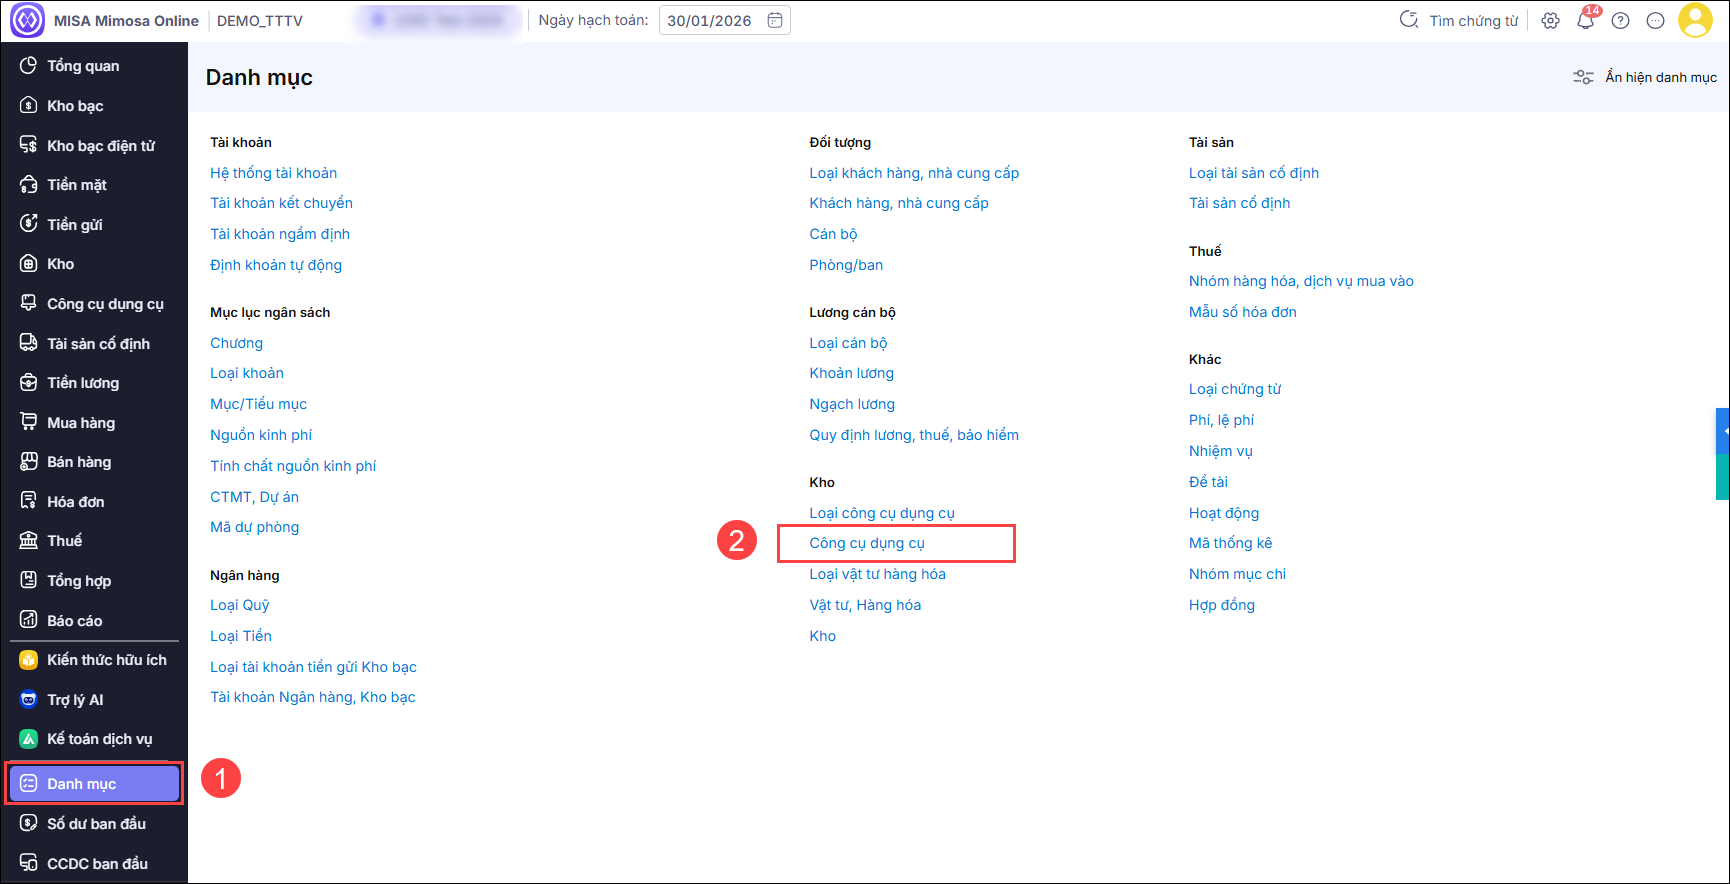Click the Ngày hạch toán date field
This screenshot has height=884, width=1730.
click(x=710, y=21)
